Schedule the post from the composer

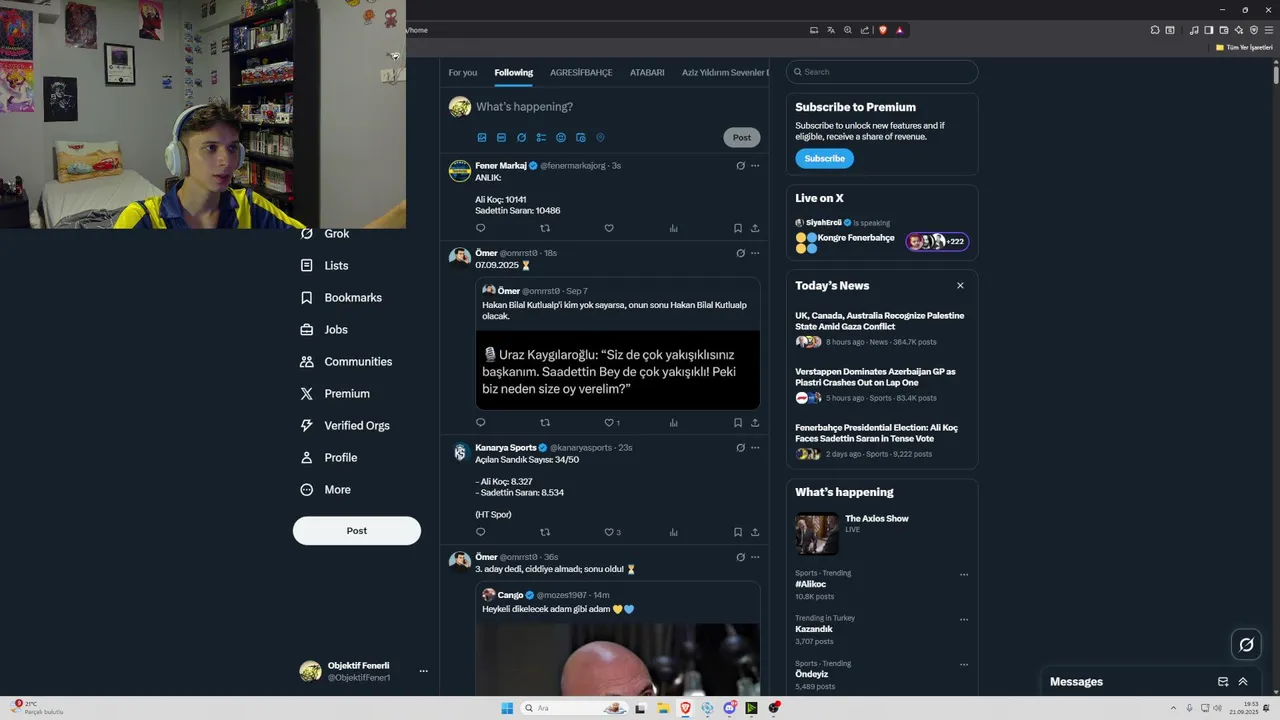point(581,138)
